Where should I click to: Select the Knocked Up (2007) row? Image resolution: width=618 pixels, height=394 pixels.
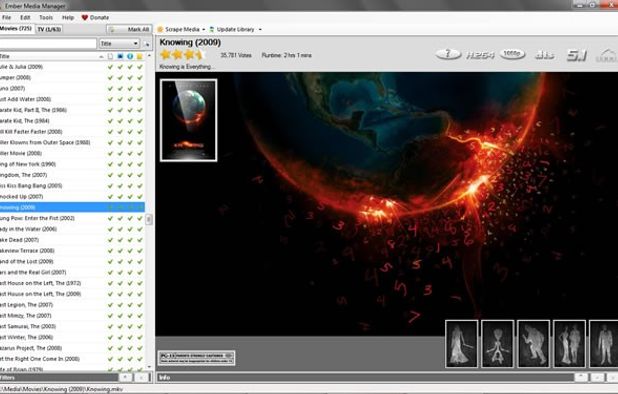[73, 196]
